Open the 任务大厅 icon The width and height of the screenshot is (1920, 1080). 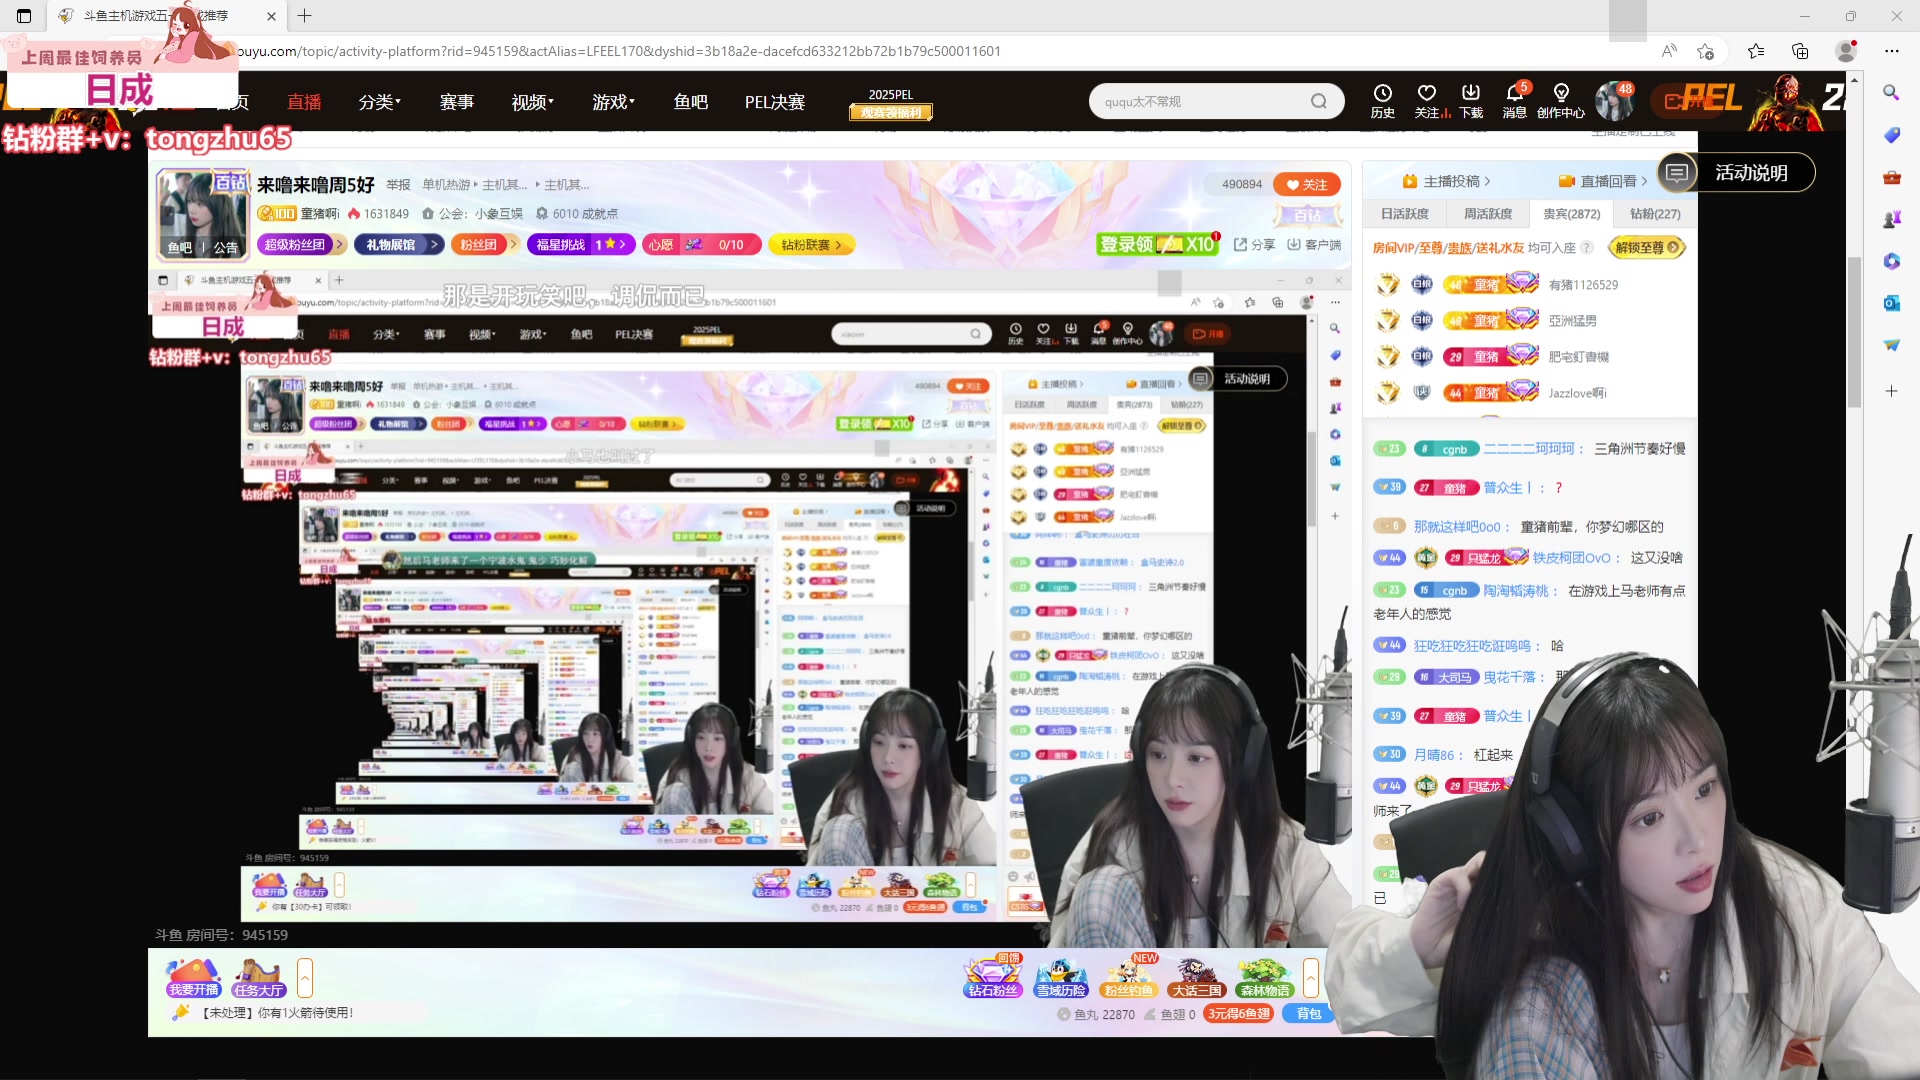[259, 978]
